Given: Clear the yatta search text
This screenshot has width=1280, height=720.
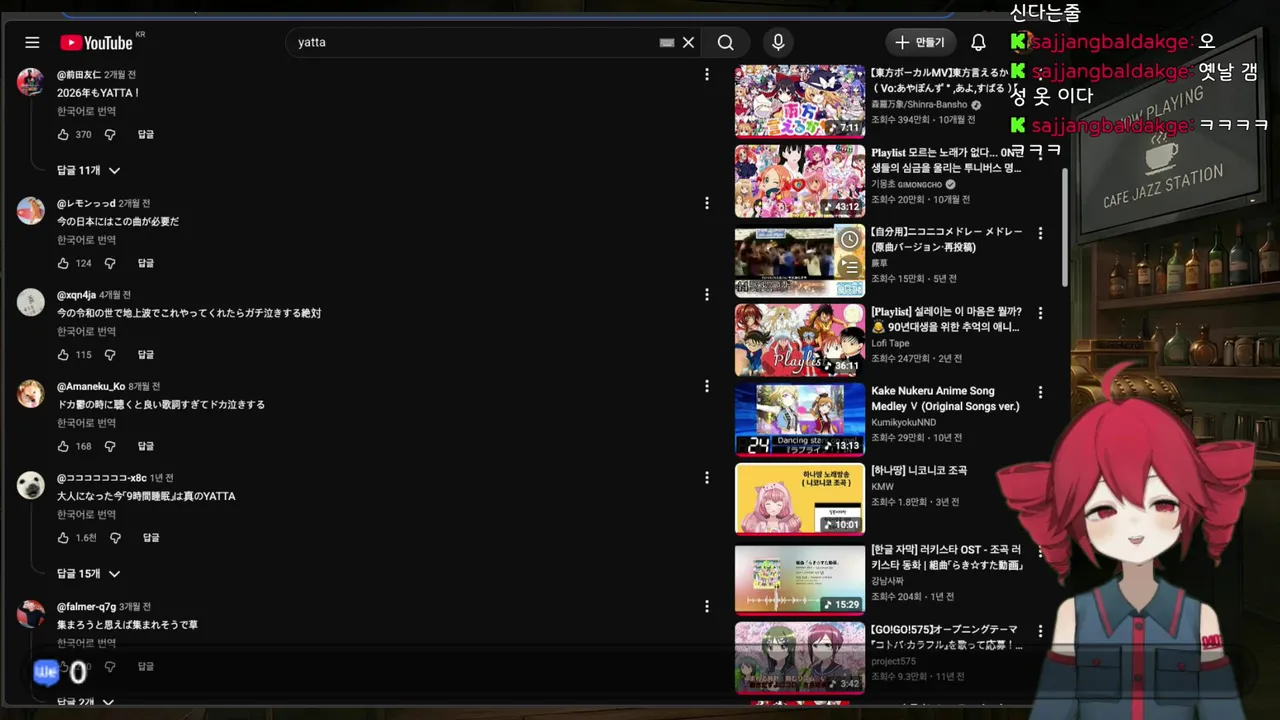Looking at the screenshot, I should [688, 42].
